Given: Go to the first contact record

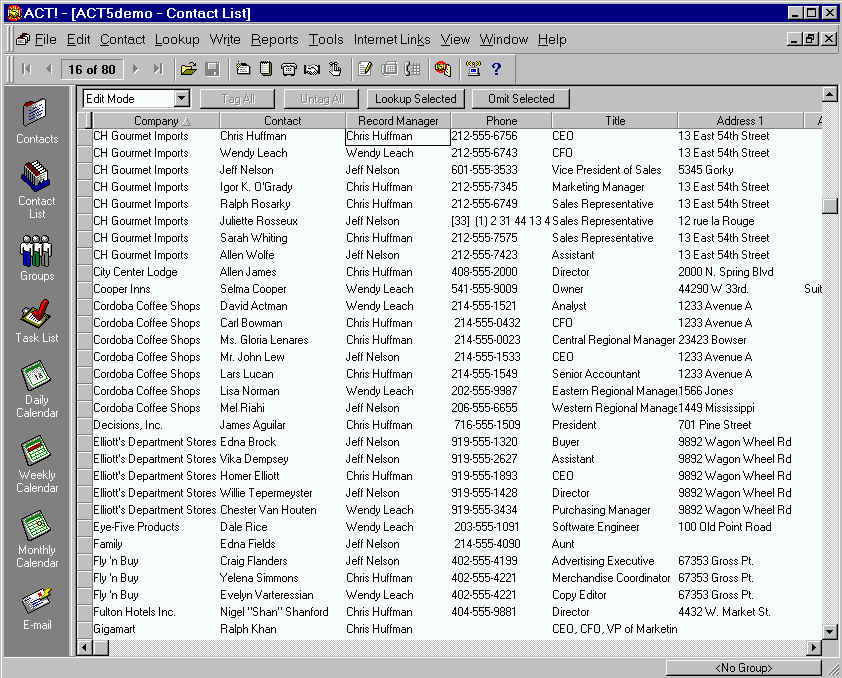Looking at the screenshot, I should [x=26, y=69].
